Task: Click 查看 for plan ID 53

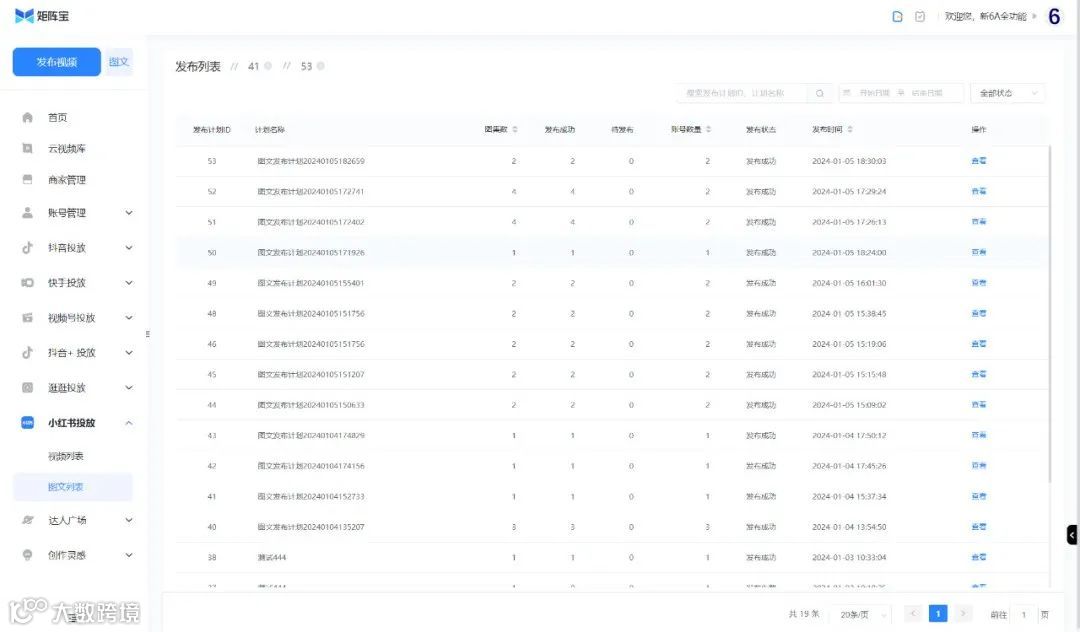Action: point(979,161)
